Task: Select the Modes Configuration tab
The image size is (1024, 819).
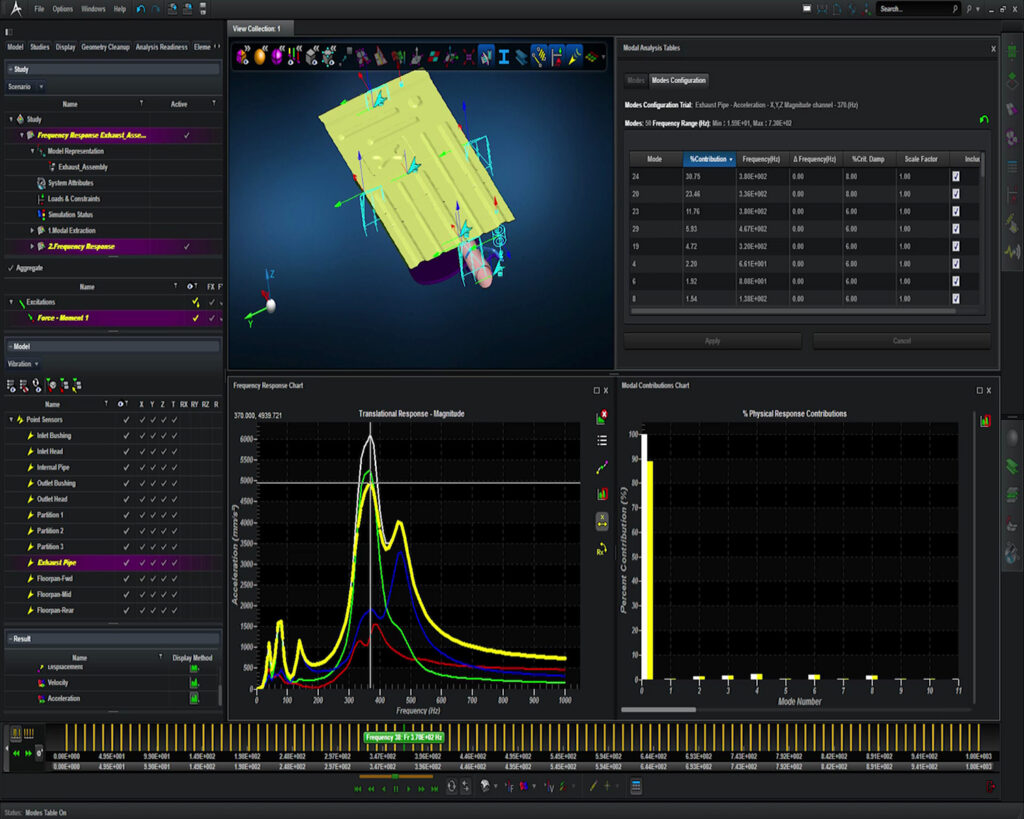Action: coord(679,80)
